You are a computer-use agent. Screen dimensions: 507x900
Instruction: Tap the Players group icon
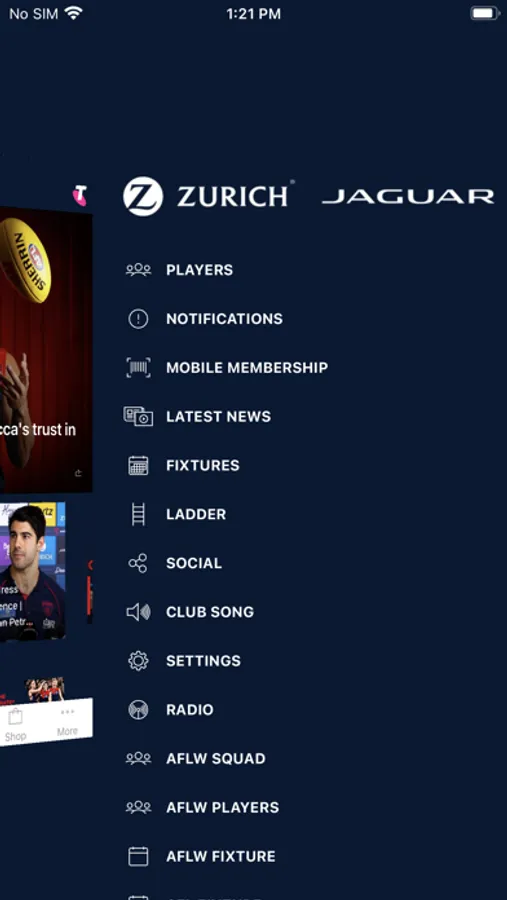point(138,270)
